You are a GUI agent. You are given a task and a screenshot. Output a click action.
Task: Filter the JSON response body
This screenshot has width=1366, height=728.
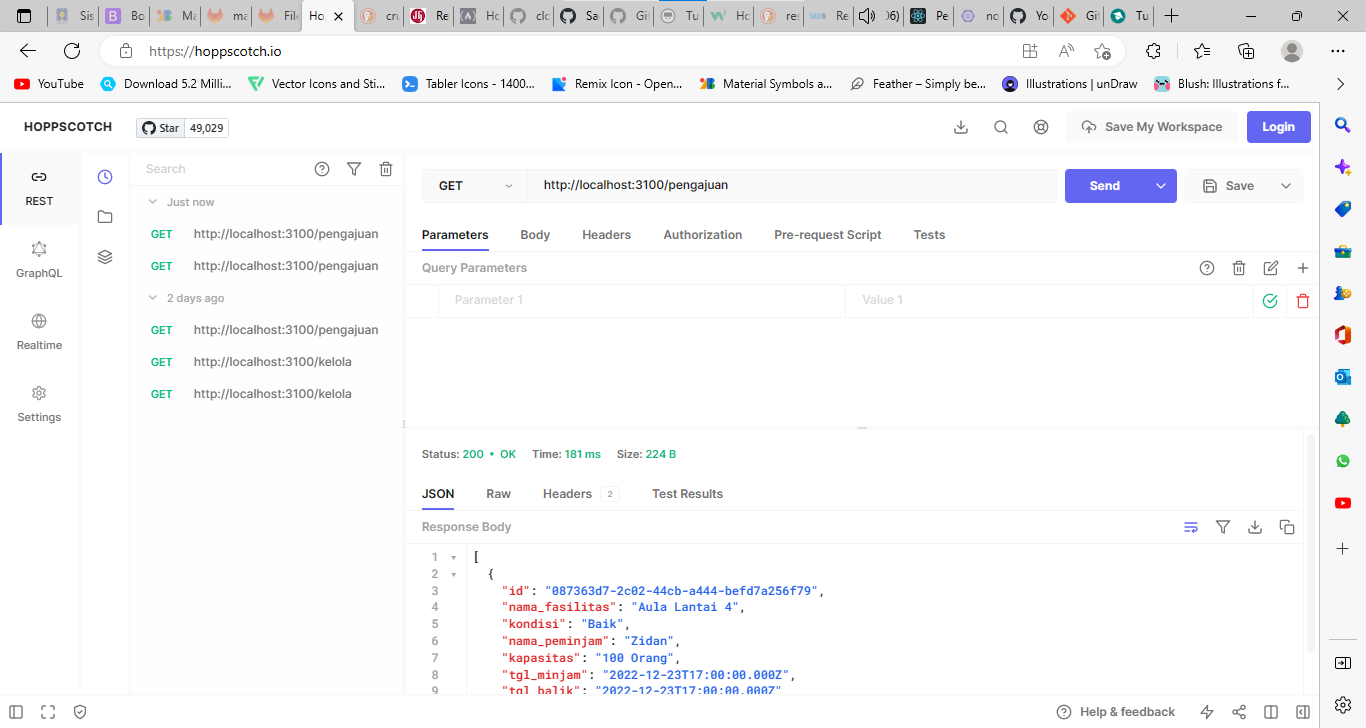[x=1223, y=526]
